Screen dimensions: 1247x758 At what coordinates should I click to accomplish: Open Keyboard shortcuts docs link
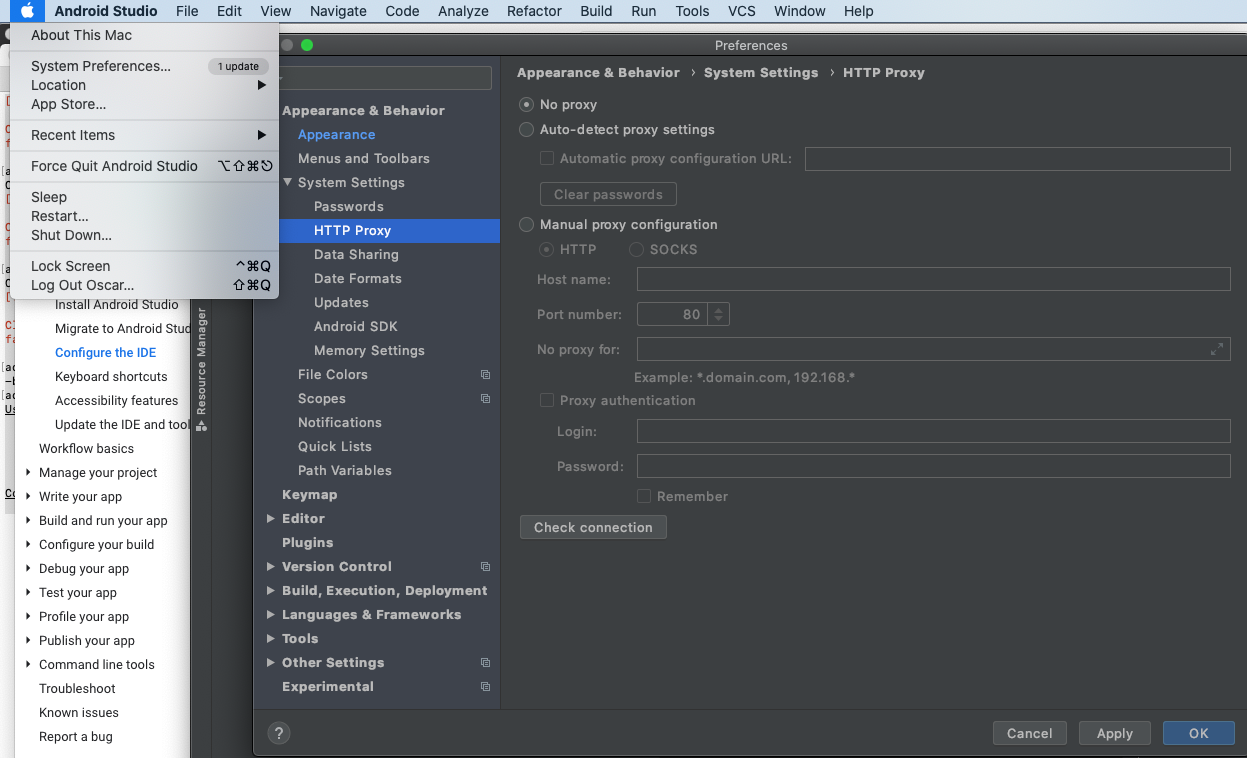click(111, 377)
